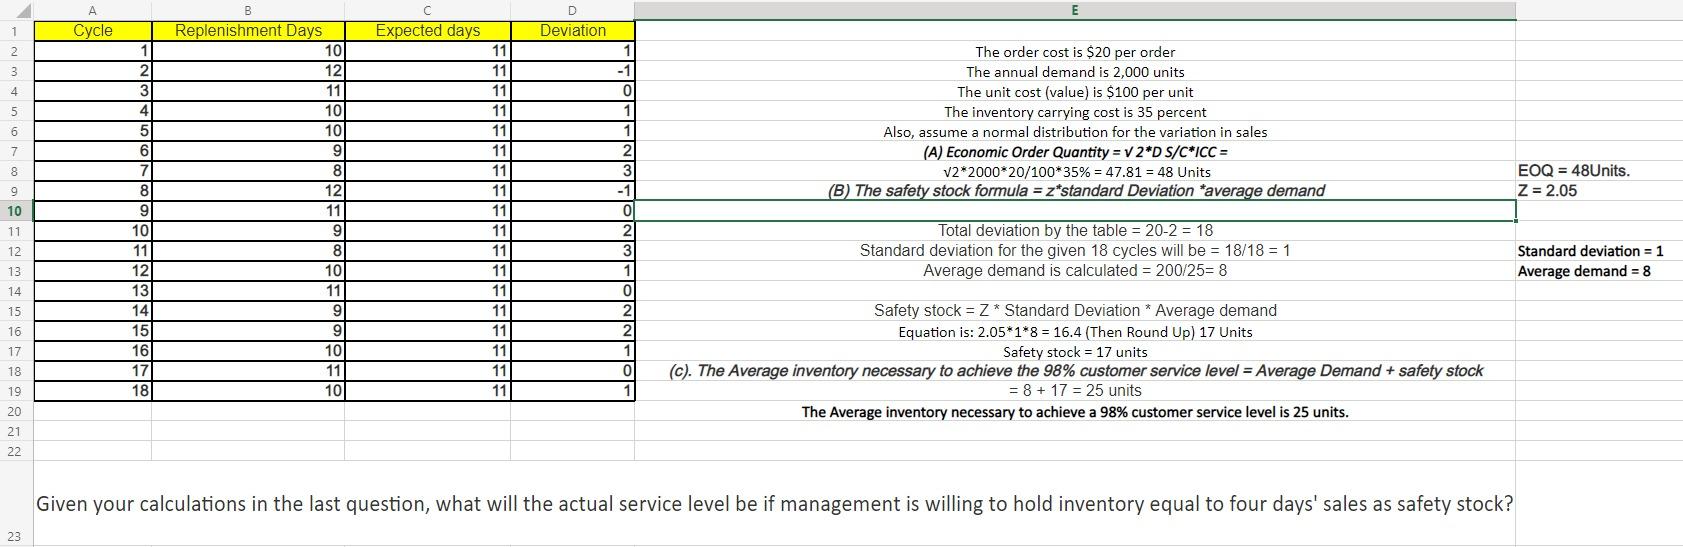Select column B header
Viewport: 1683px width, 547px height.
[x=248, y=10]
